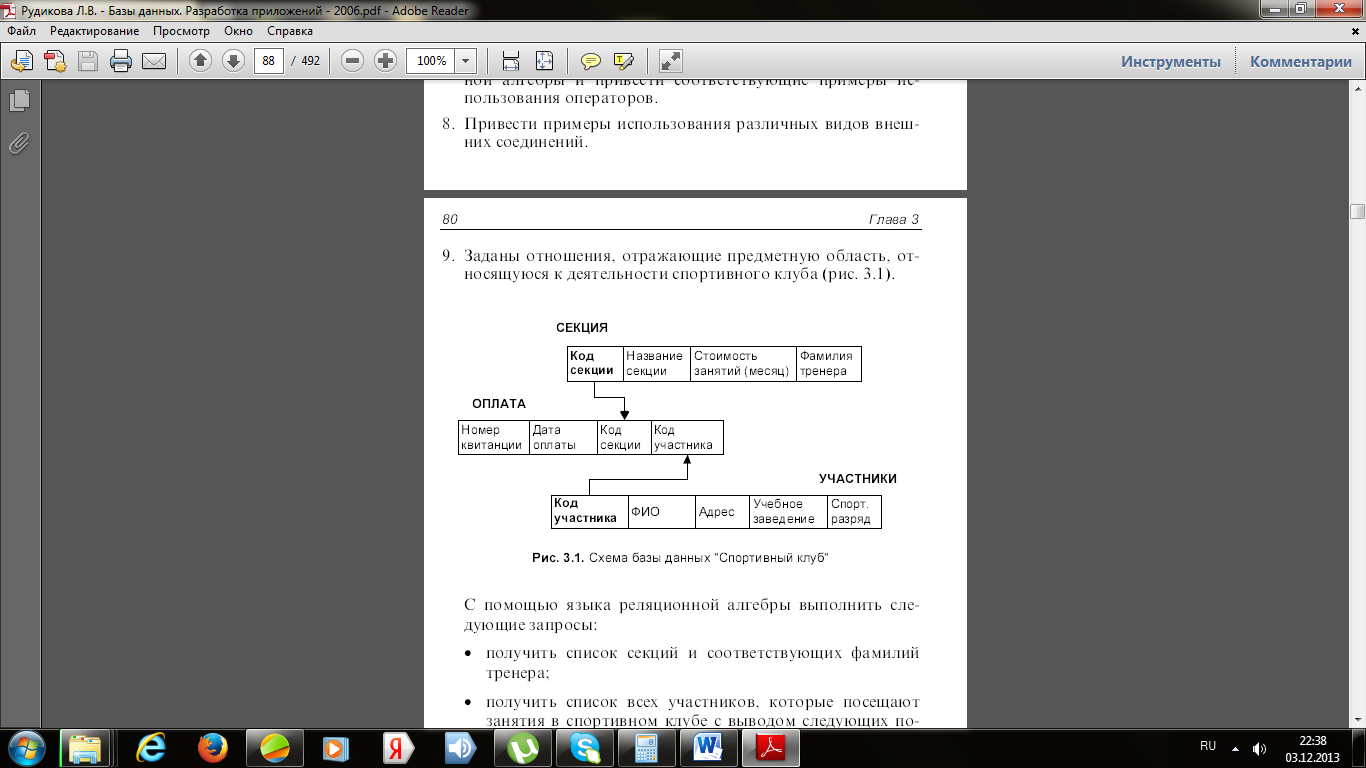Click the volume speaker tray icon
This screenshot has width=1366, height=768.
tap(1259, 748)
